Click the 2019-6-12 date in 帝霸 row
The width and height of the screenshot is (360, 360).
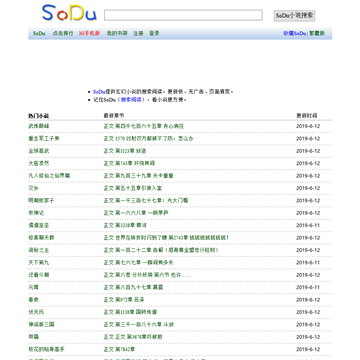308,337
